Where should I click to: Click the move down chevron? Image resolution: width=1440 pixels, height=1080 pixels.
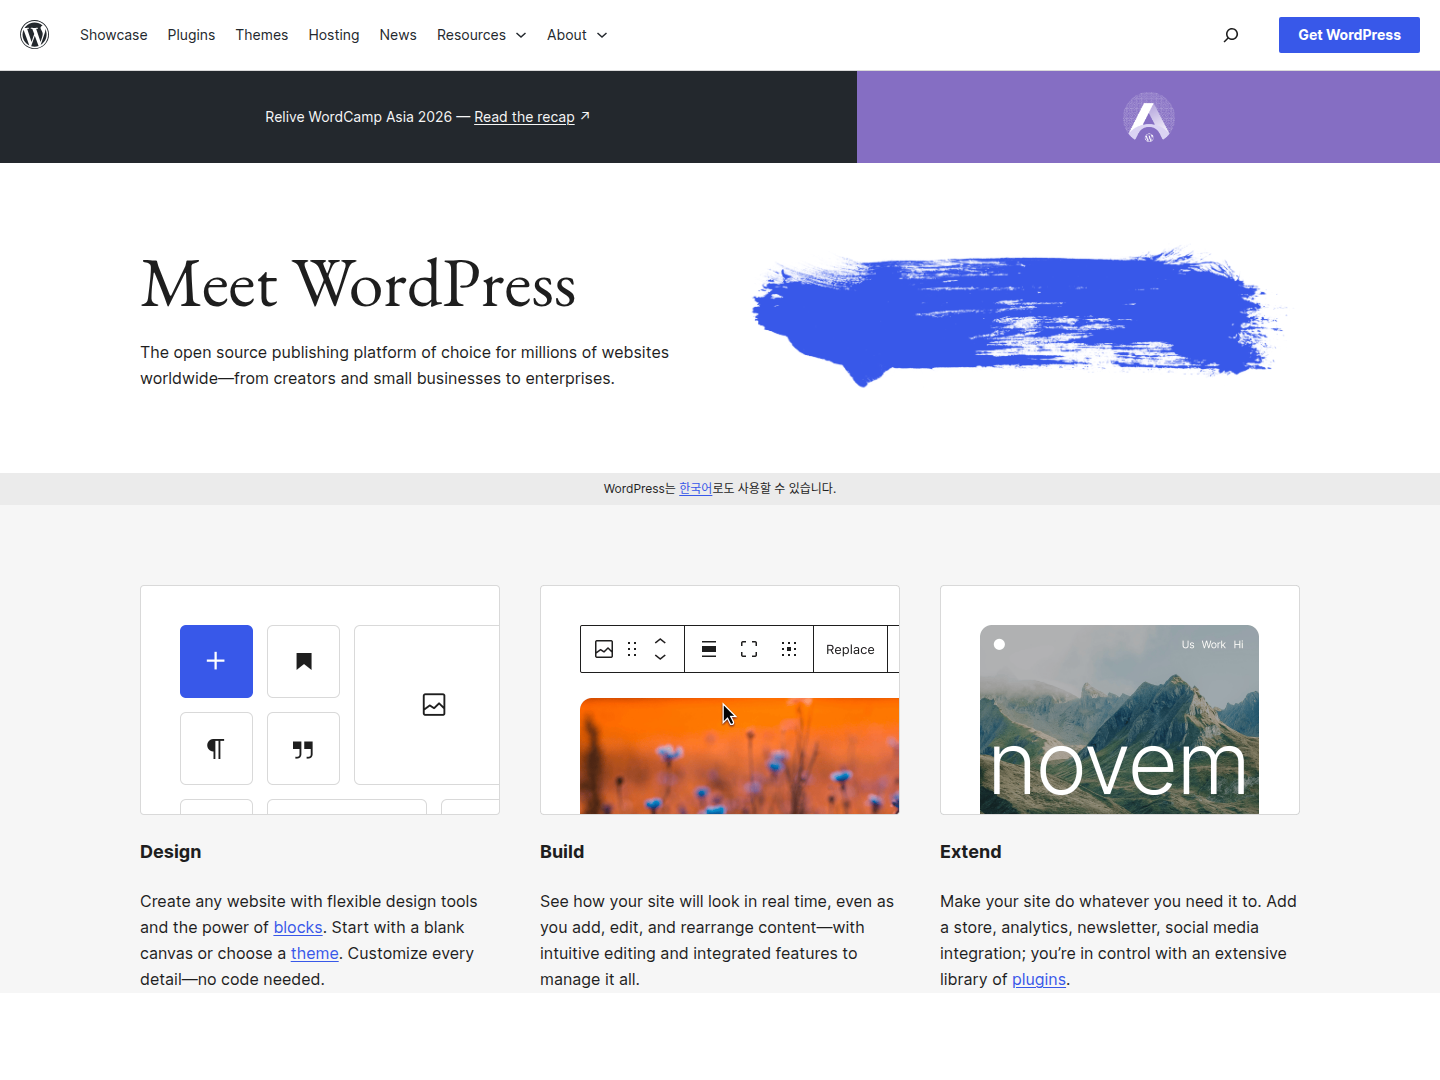coord(660,657)
